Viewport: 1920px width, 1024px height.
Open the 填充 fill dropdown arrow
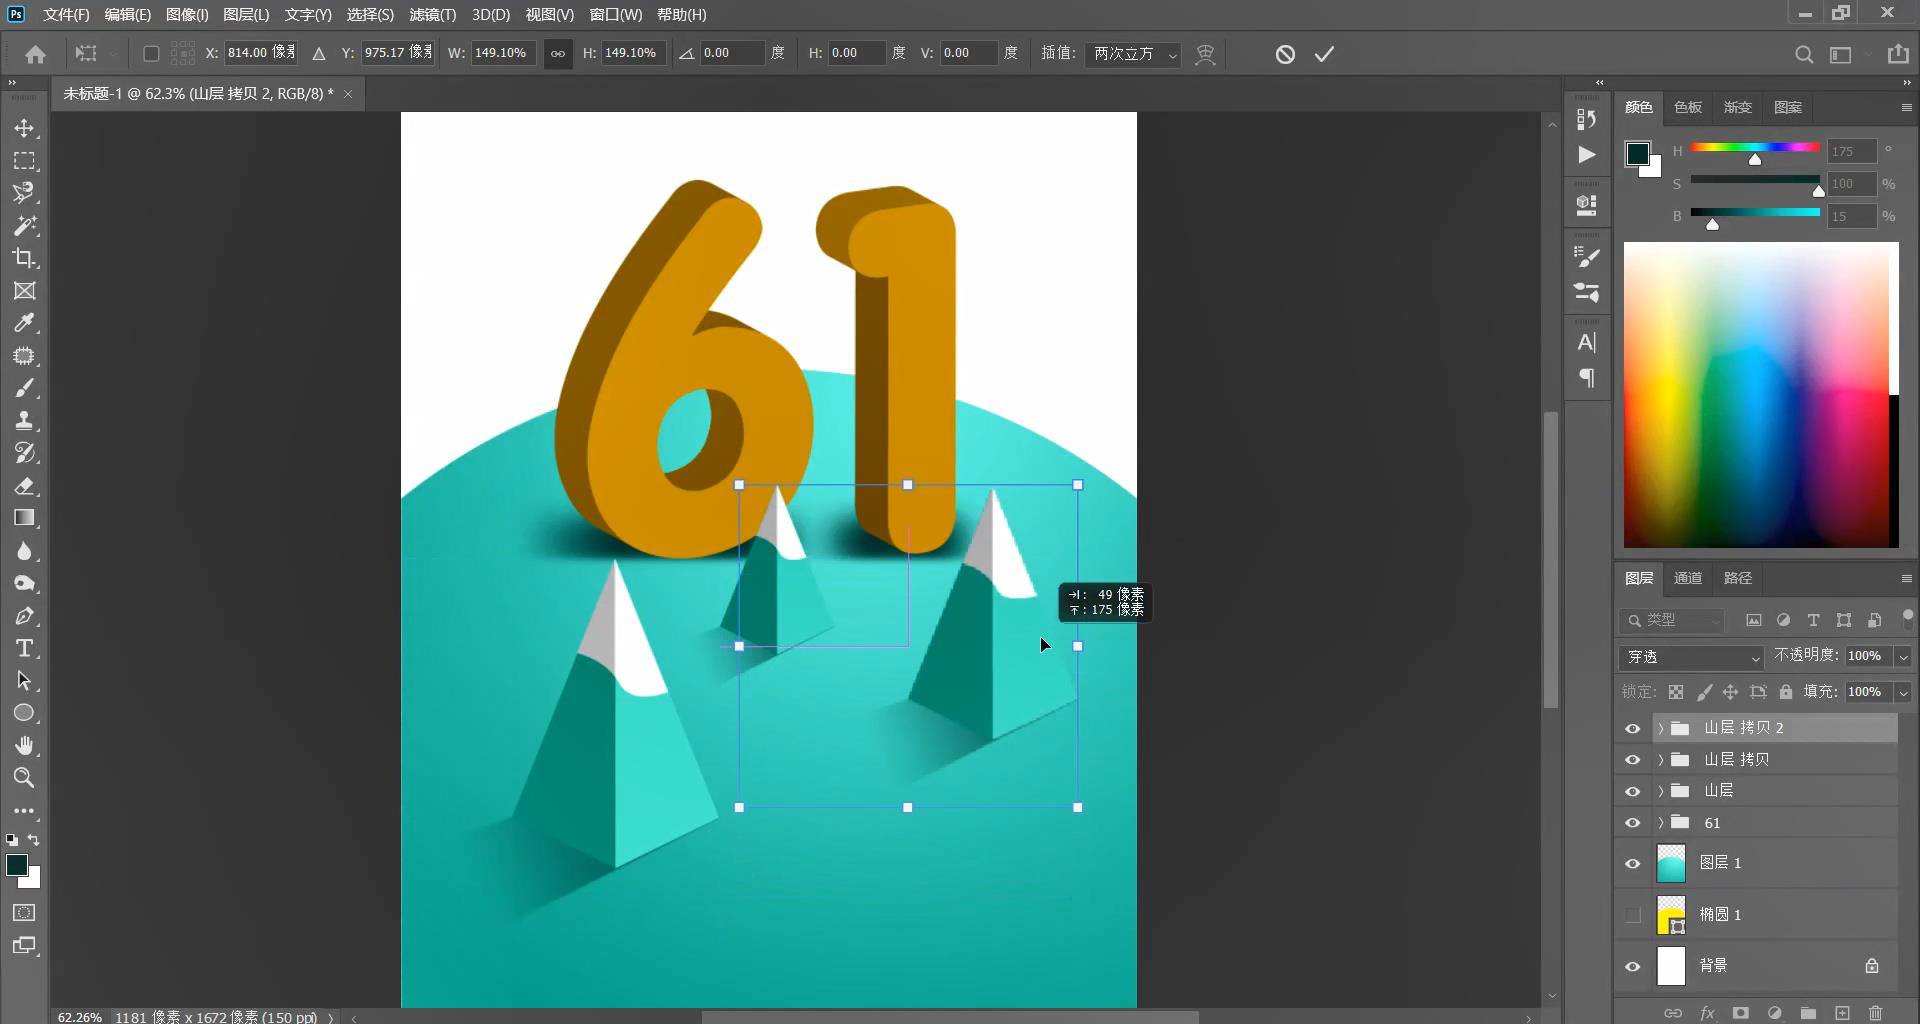(1903, 692)
